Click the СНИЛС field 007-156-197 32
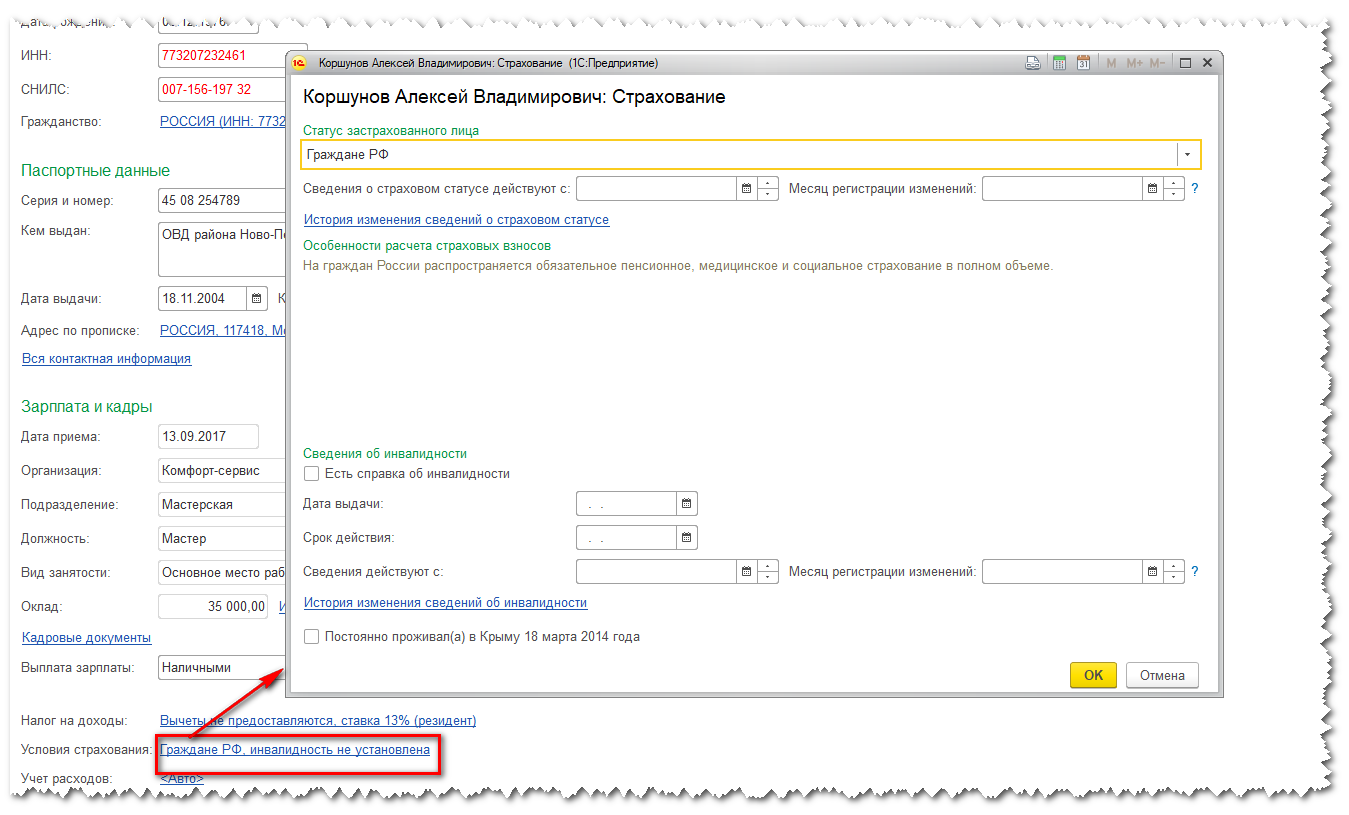The height and width of the screenshot is (815, 1349). tap(222, 89)
